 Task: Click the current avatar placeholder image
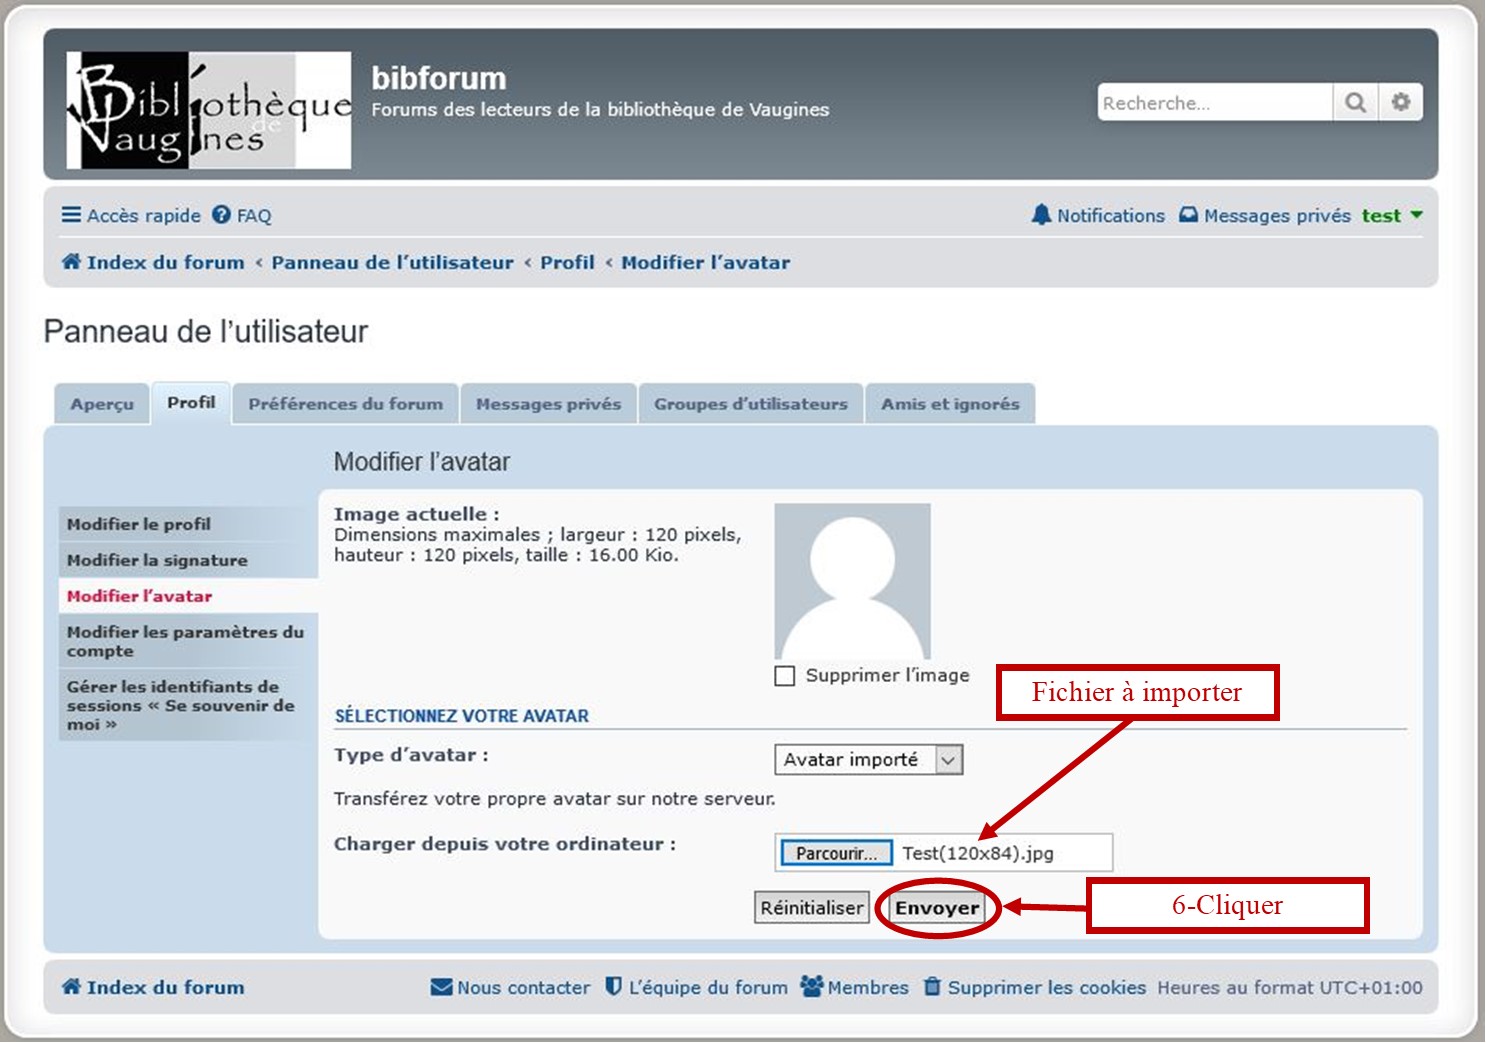coord(852,581)
